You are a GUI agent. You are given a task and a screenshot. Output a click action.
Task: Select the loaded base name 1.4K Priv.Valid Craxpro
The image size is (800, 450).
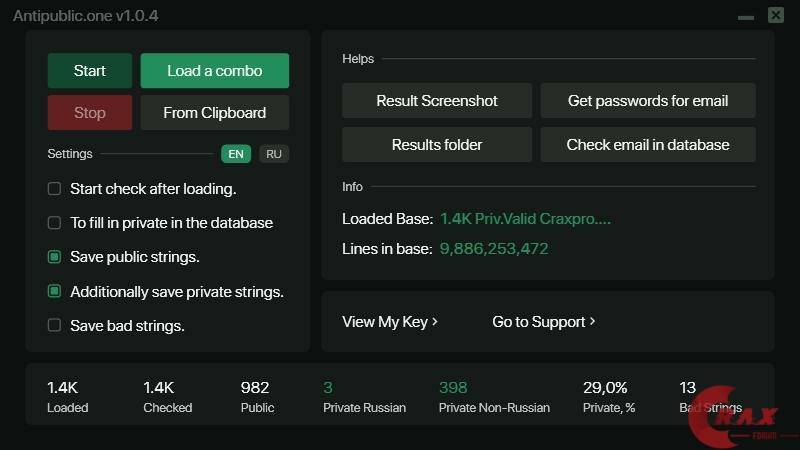[526, 219]
